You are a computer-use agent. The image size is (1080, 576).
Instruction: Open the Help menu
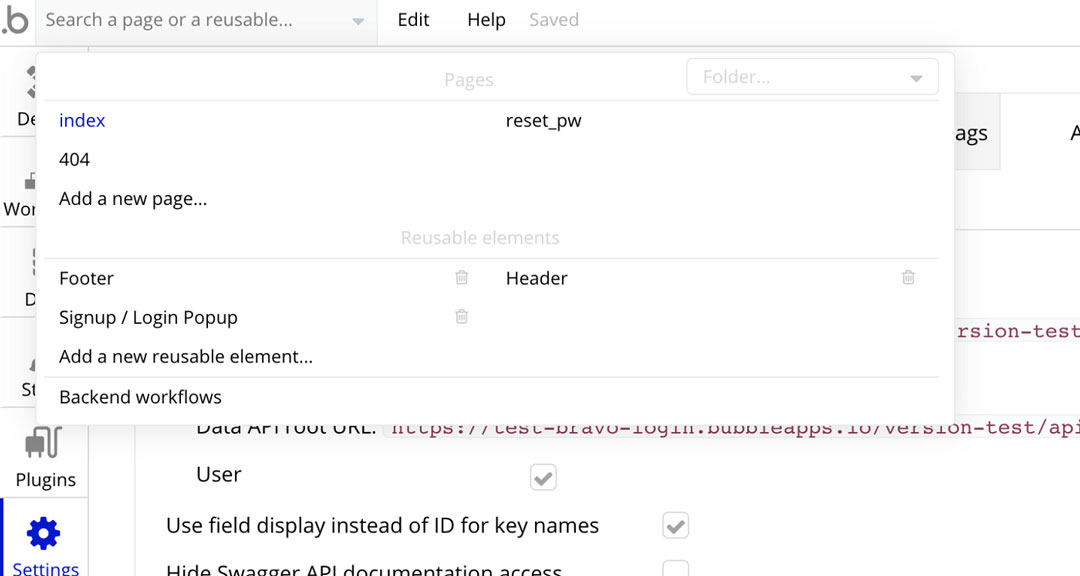pos(486,20)
